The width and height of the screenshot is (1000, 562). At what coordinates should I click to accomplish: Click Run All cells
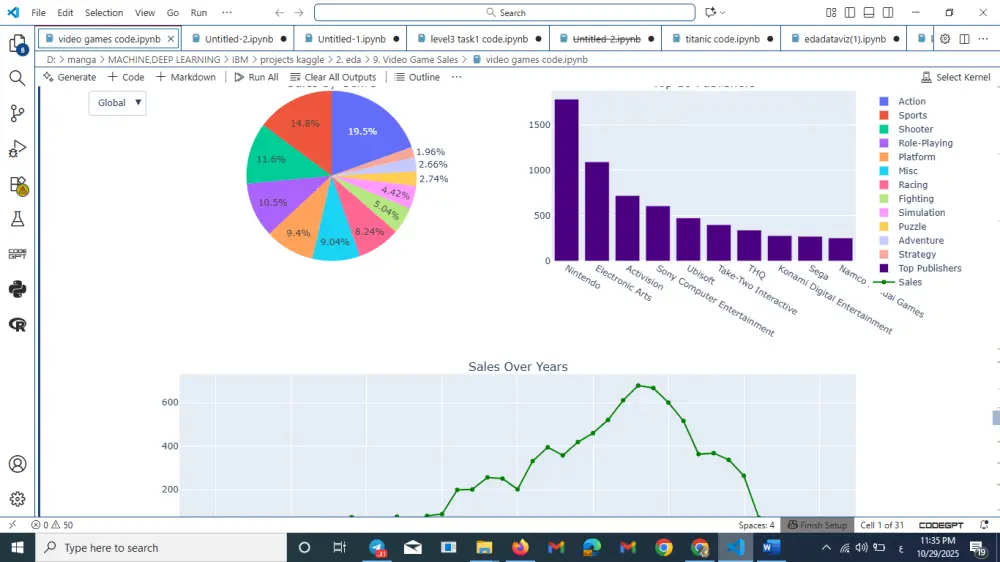pyautogui.click(x=256, y=77)
